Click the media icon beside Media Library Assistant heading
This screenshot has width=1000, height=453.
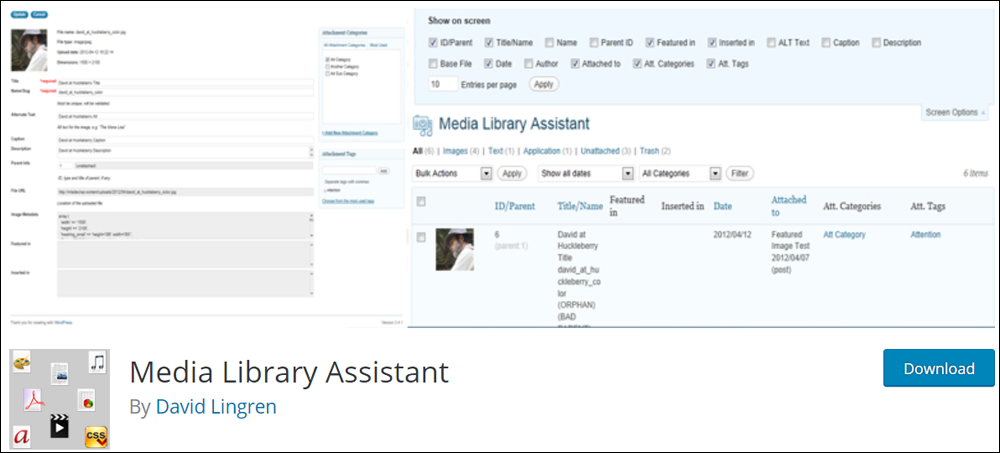point(423,124)
